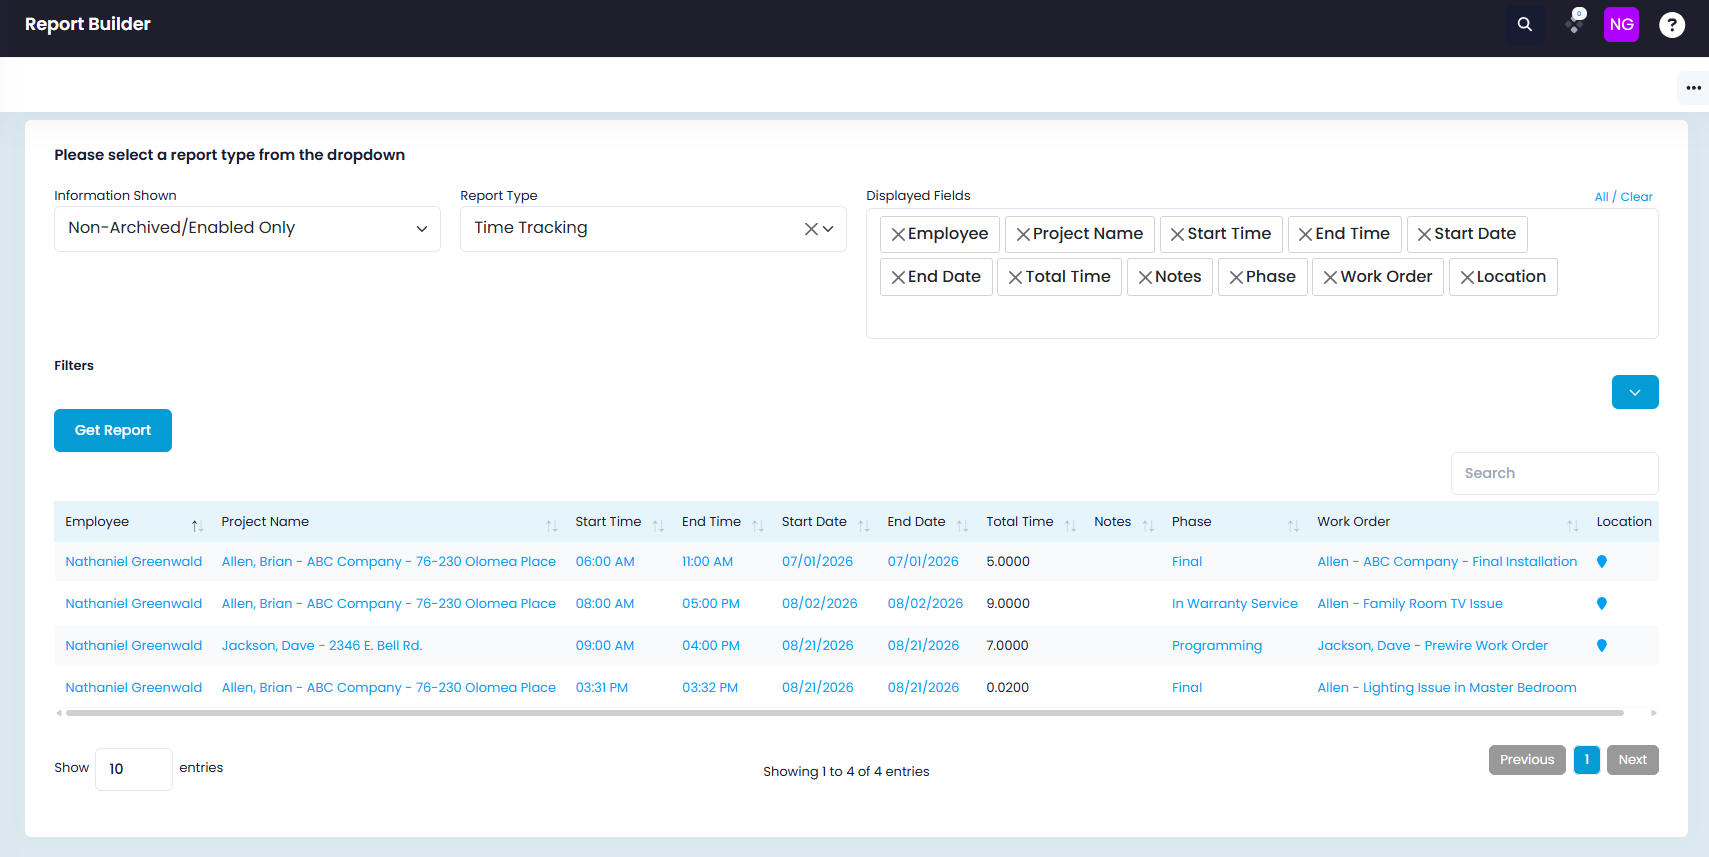Click the Report Builder page title
This screenshot has height=857, width=1709.
tap(88, 24)
